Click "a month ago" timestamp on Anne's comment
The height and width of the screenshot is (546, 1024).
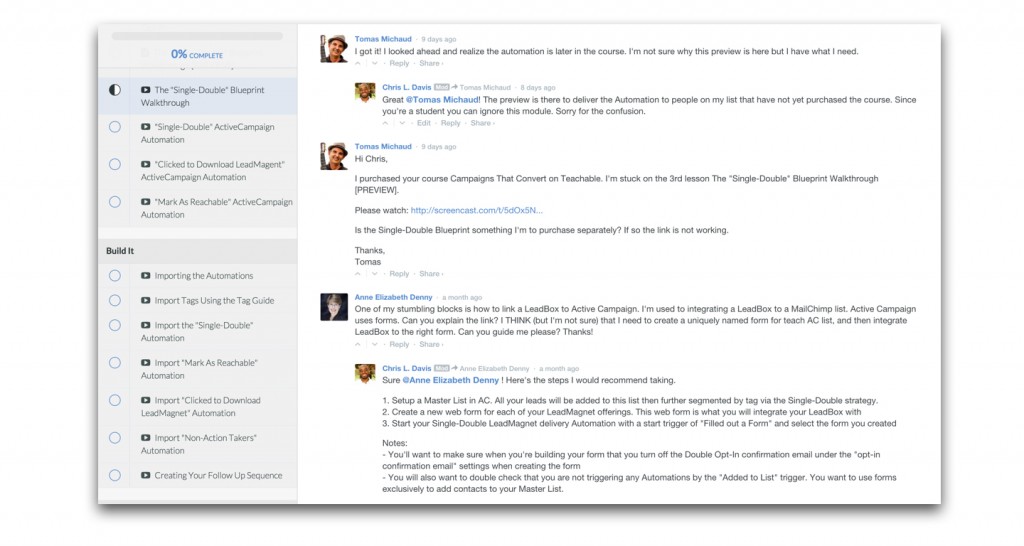coord(462,298)
